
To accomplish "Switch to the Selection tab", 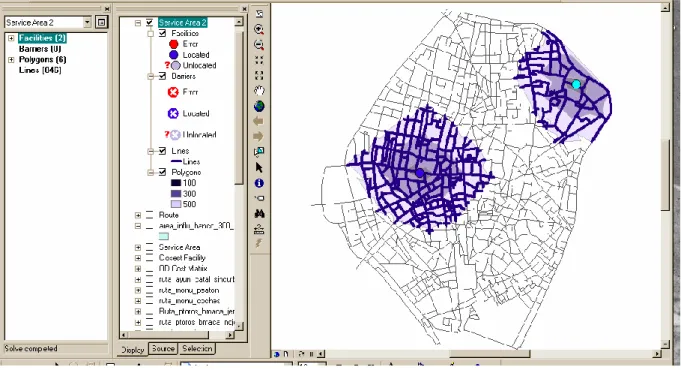I will (x=197, y=349).
